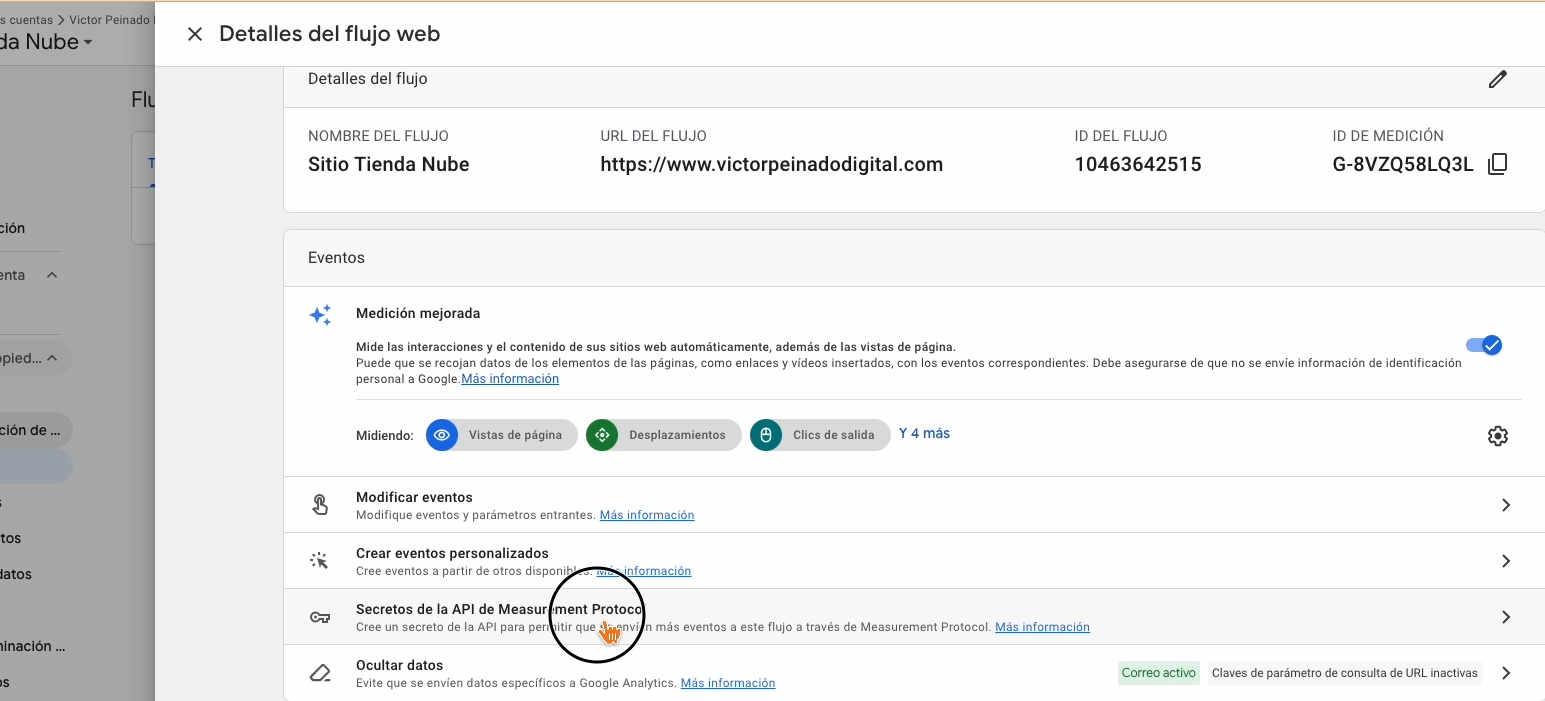Expand Ocultar datos with its chevron
Viewport: 1545px width, 701px height.
click(x=1506, y=673)
